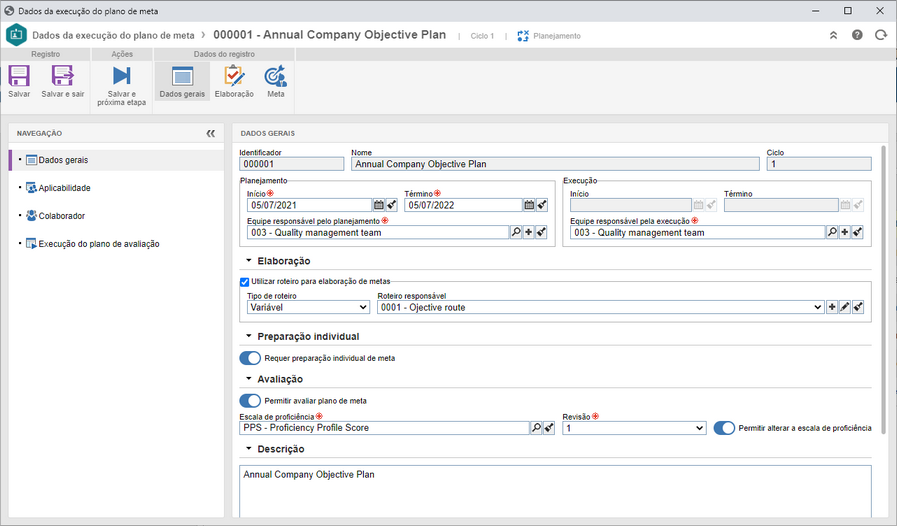Click Dados da execução breadcrumb text
The width and height of the screenshot is (897, 526).
[x=113, y=35]
